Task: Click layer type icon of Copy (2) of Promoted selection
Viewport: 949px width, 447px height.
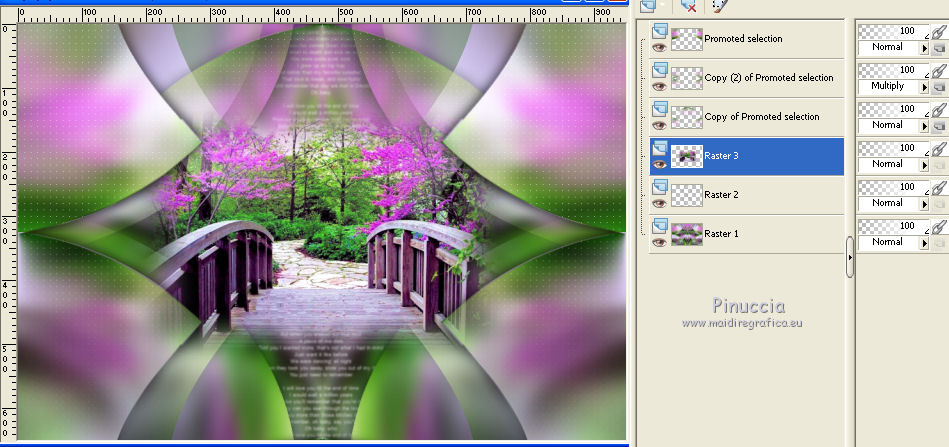Action: point(659,70)
